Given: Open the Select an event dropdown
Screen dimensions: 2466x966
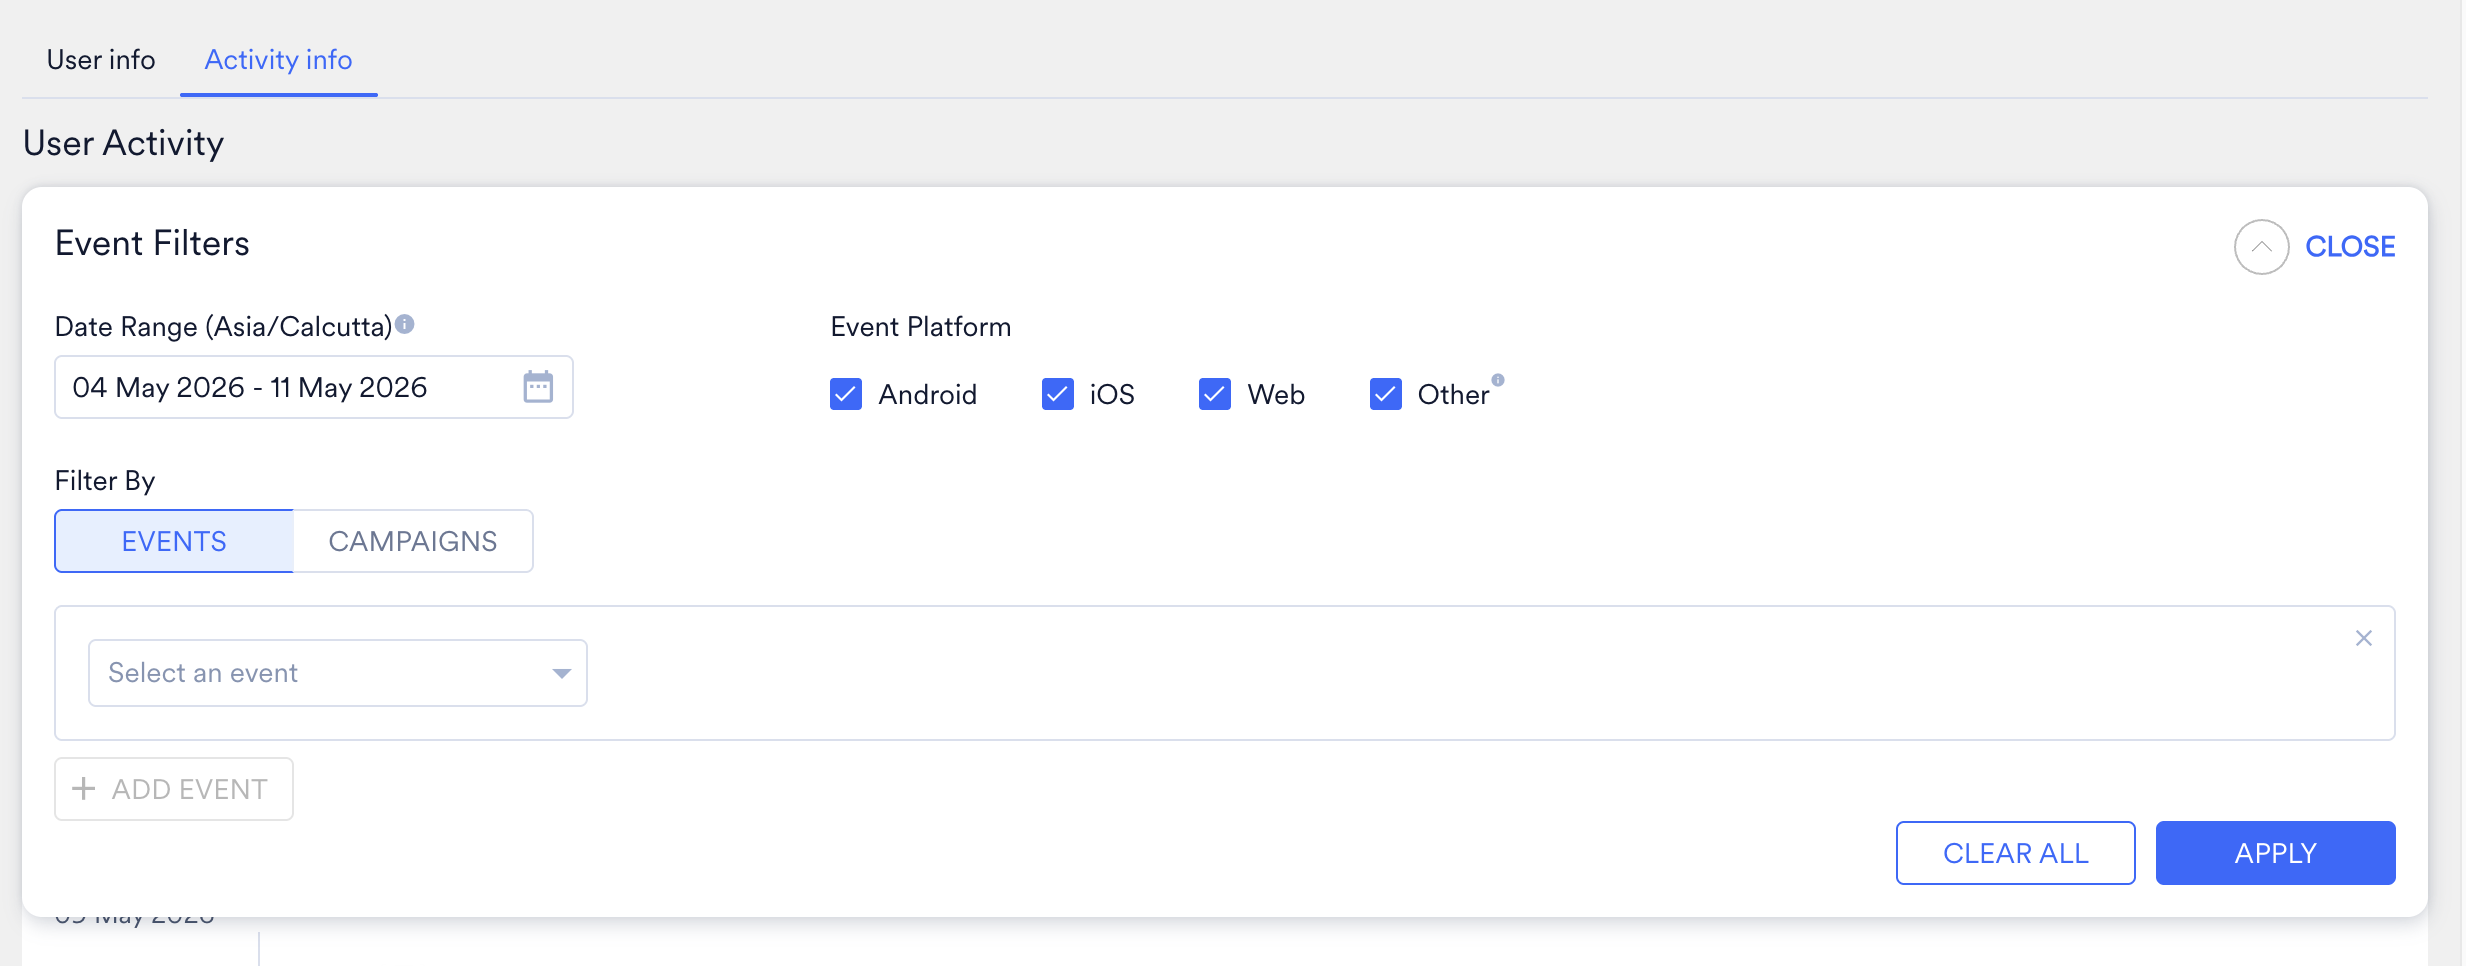Looking at the screenshot, I should tap(338, 673).
